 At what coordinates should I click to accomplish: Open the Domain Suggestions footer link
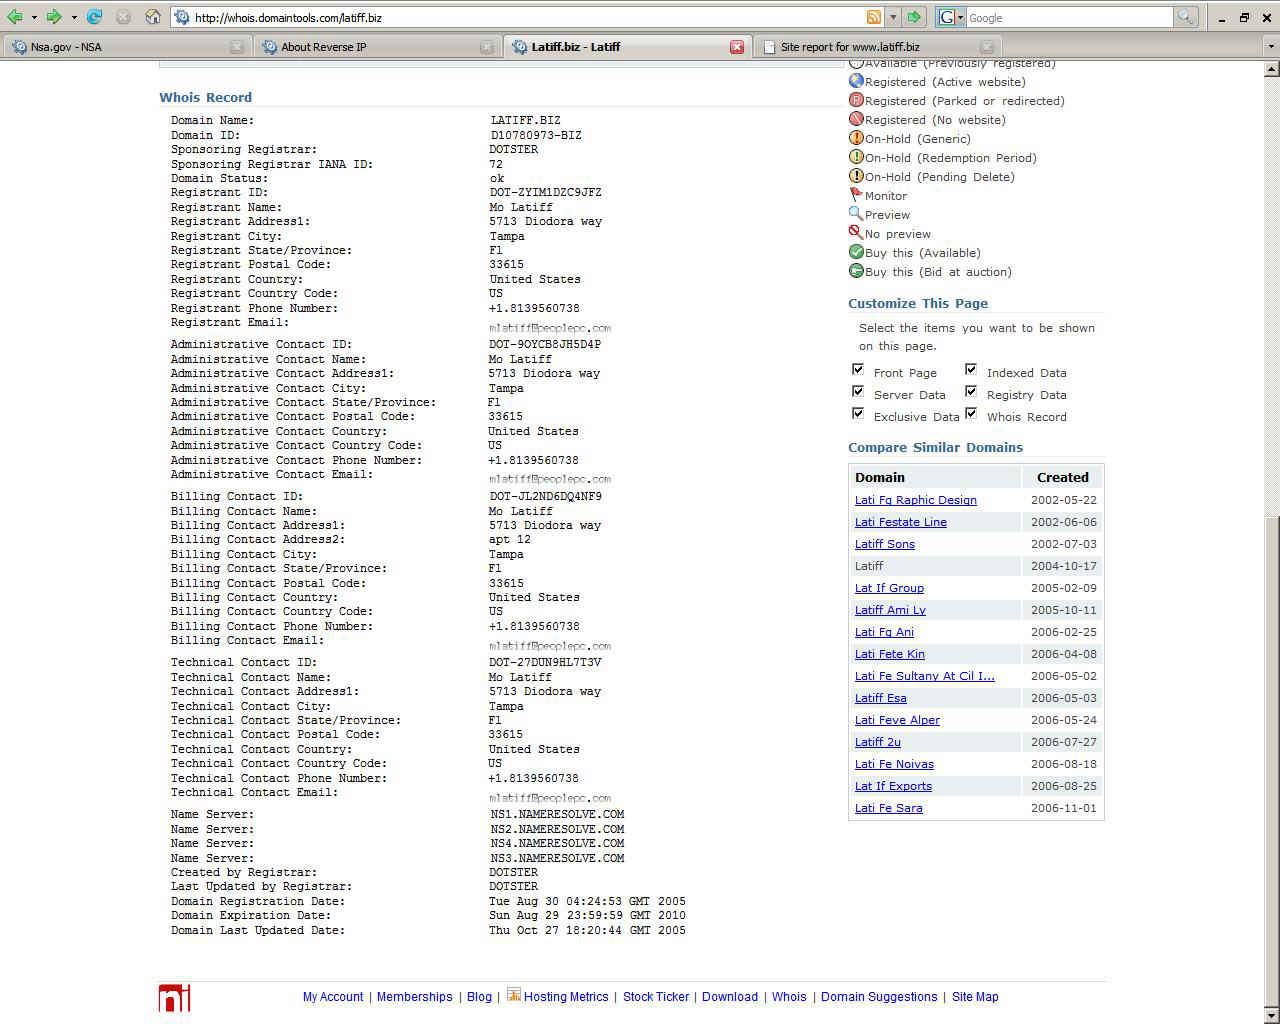pyautogui.click(x=878, y=997)
